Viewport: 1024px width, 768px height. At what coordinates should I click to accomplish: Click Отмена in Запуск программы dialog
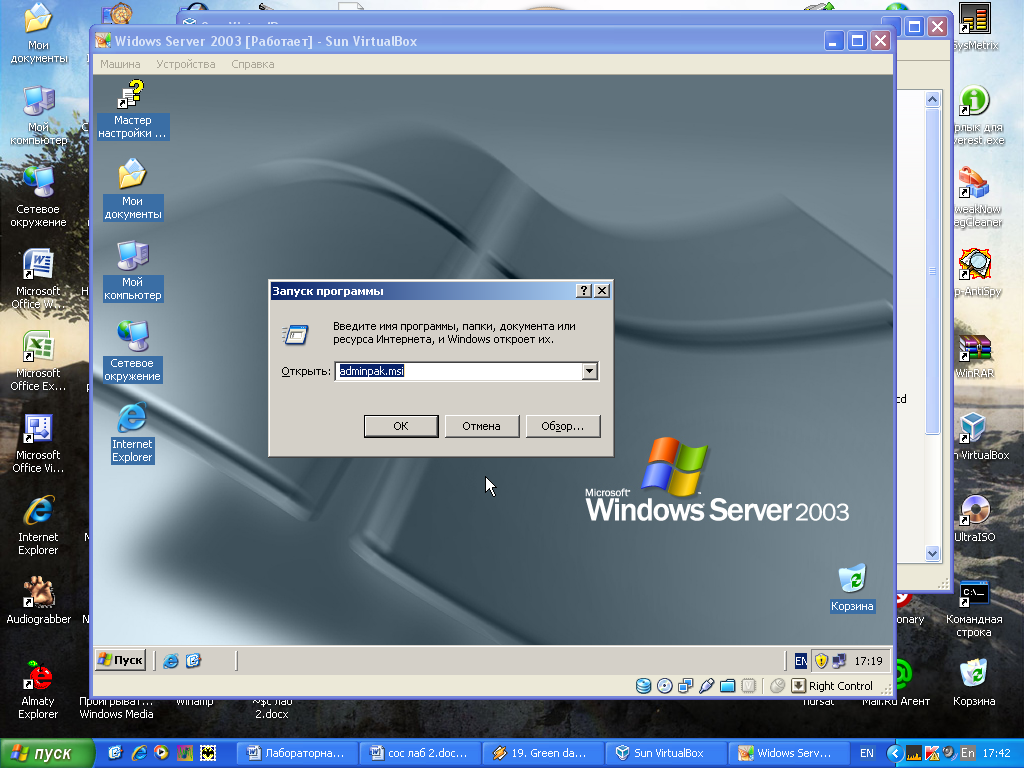click(x=481, y=426)
